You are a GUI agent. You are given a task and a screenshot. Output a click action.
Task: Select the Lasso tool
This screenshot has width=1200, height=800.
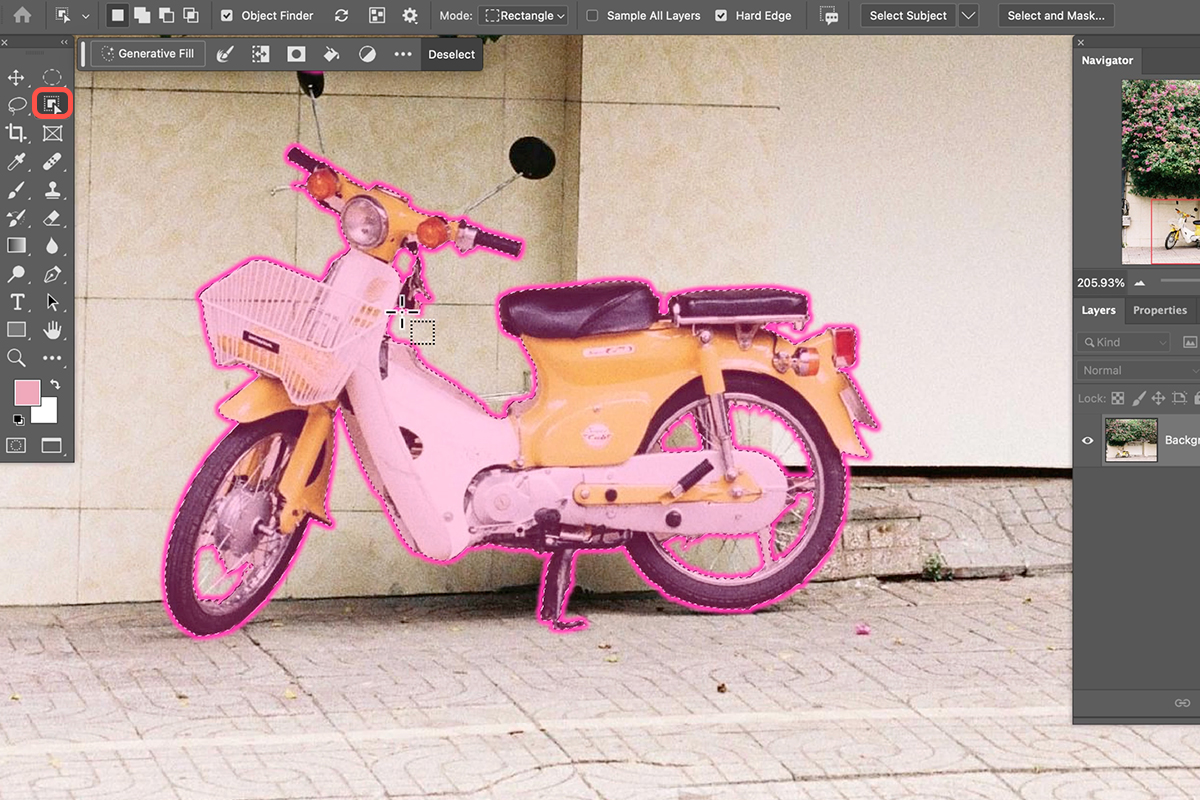click(x=16, y=105)
